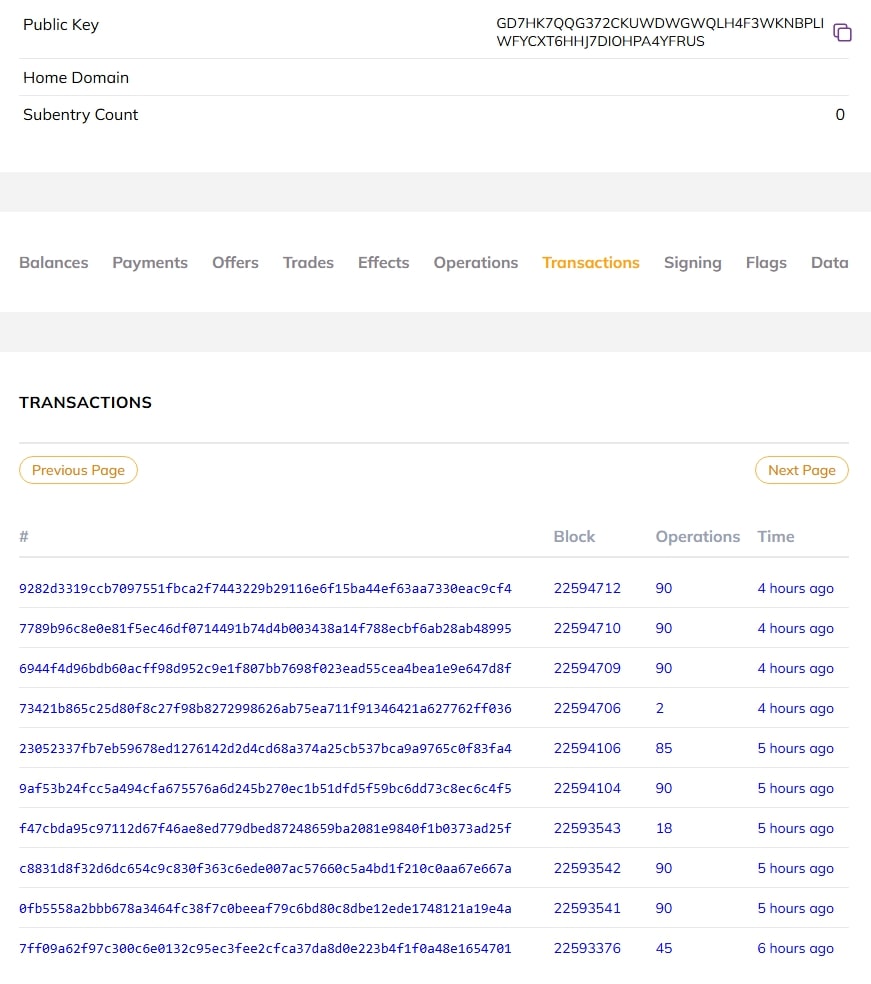This screenshot has width=871, height=984.
Task: Click the Time column header
Action: [776, 537]
